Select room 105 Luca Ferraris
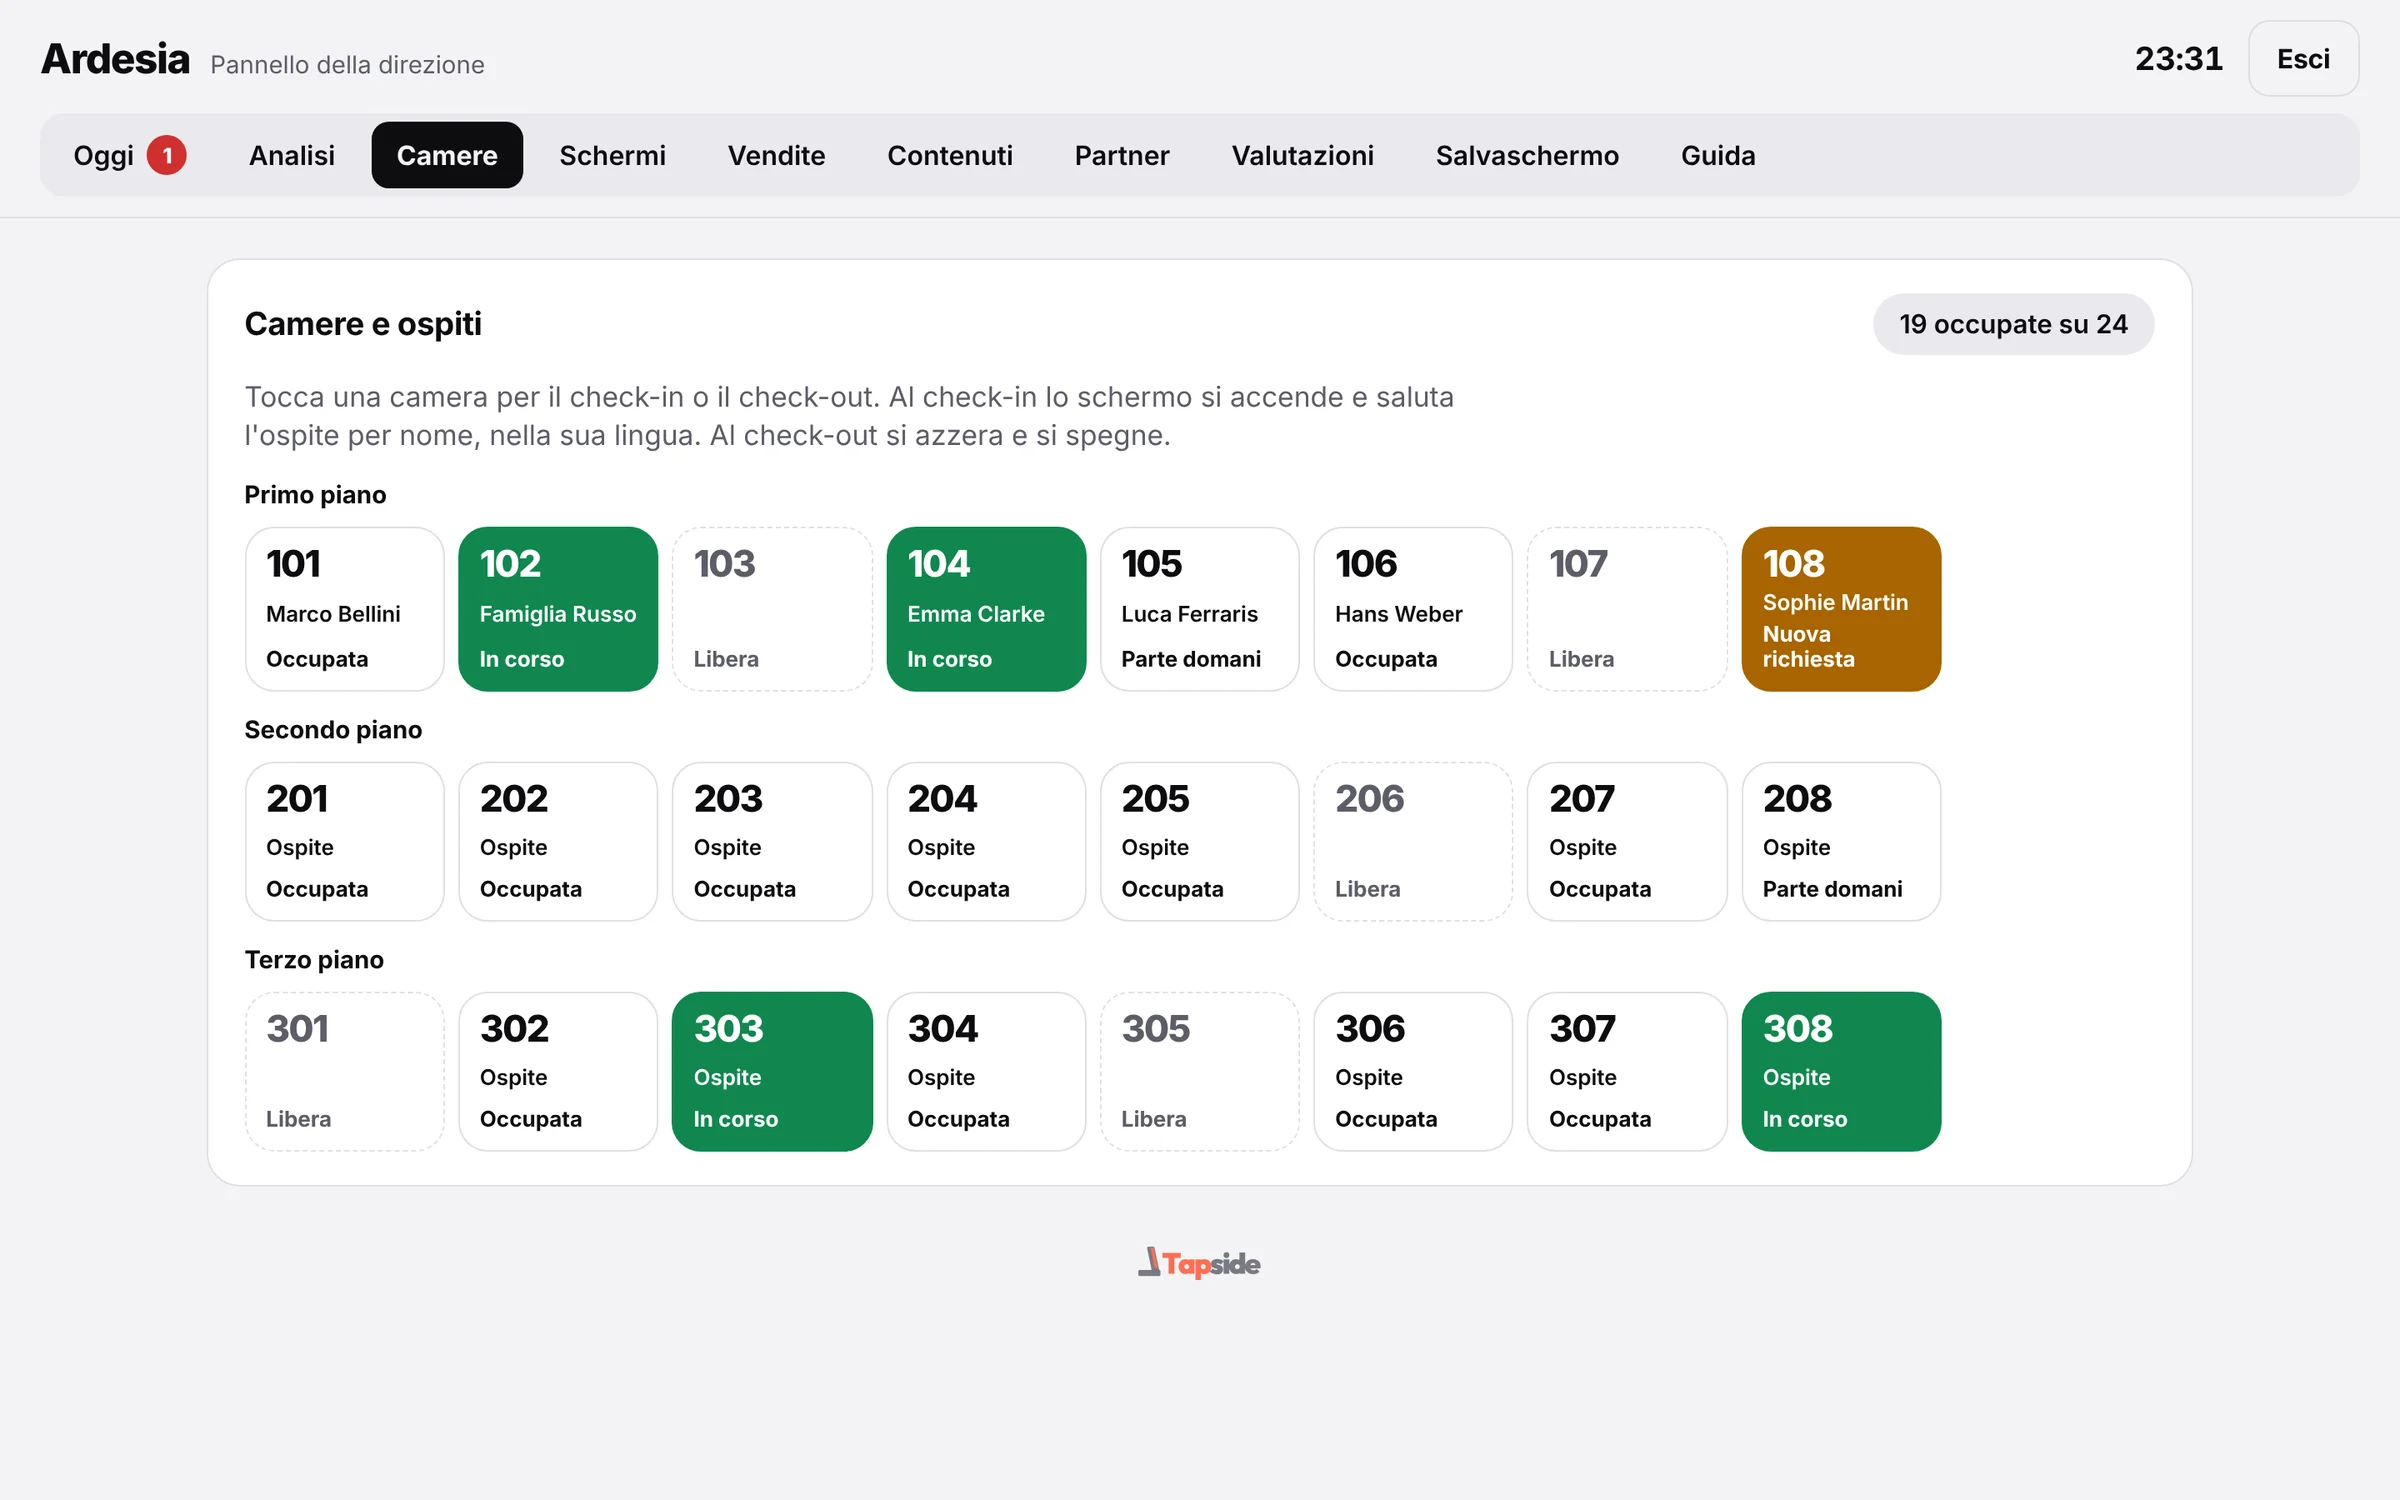 pyautogui.click(x=1200, y=609)
